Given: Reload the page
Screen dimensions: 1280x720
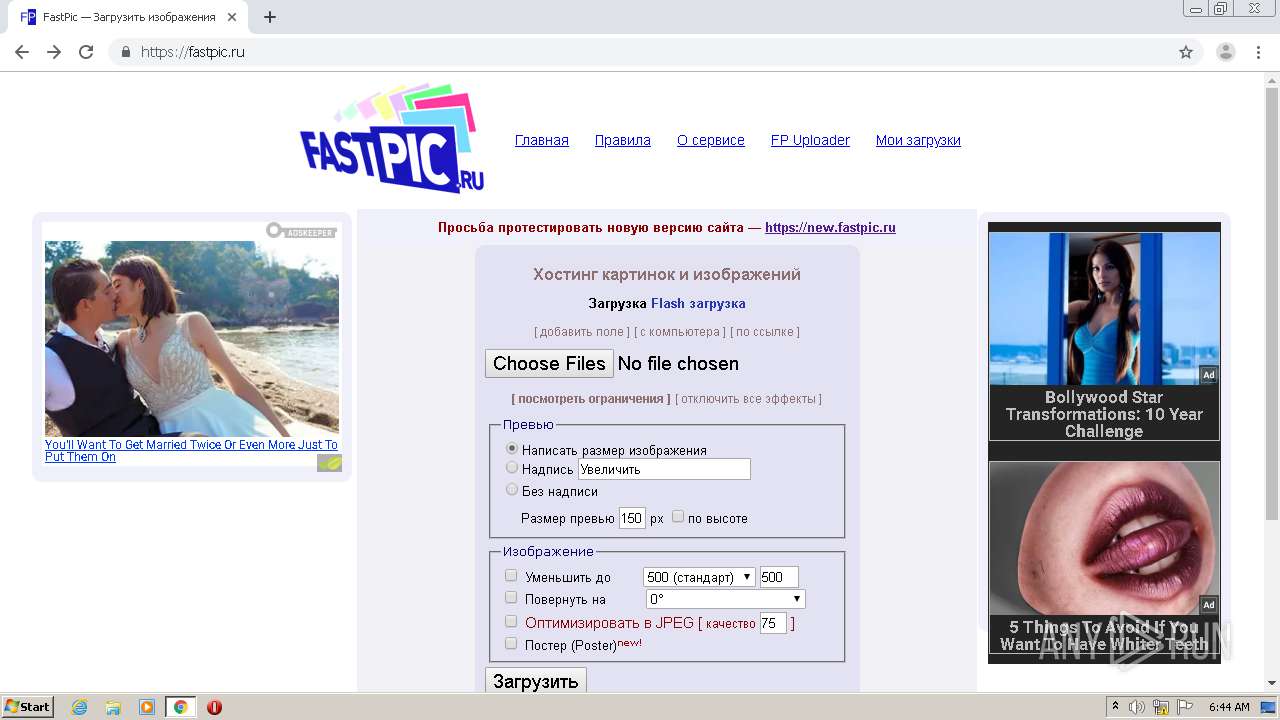Looking at the screenshot, I should click(86, 52).
